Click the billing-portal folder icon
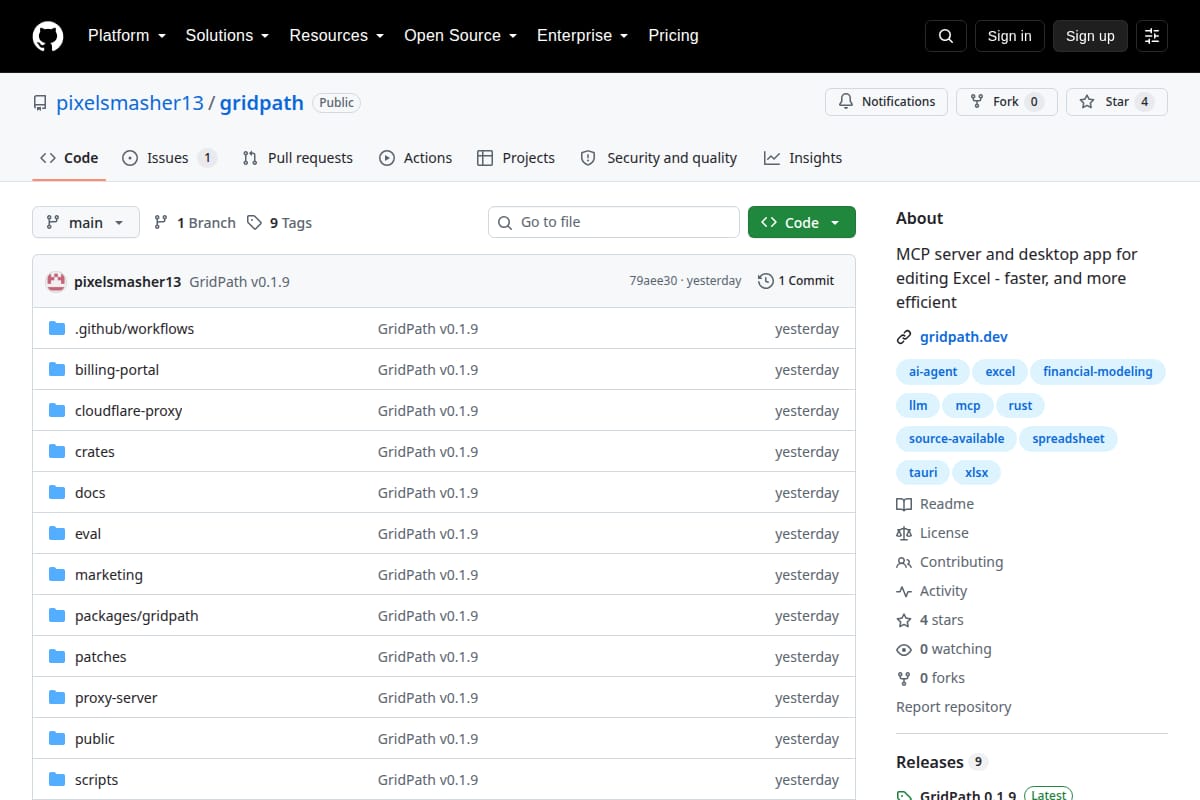The height and width of the screenshot is (800, 1200). (x=57, y=370)
